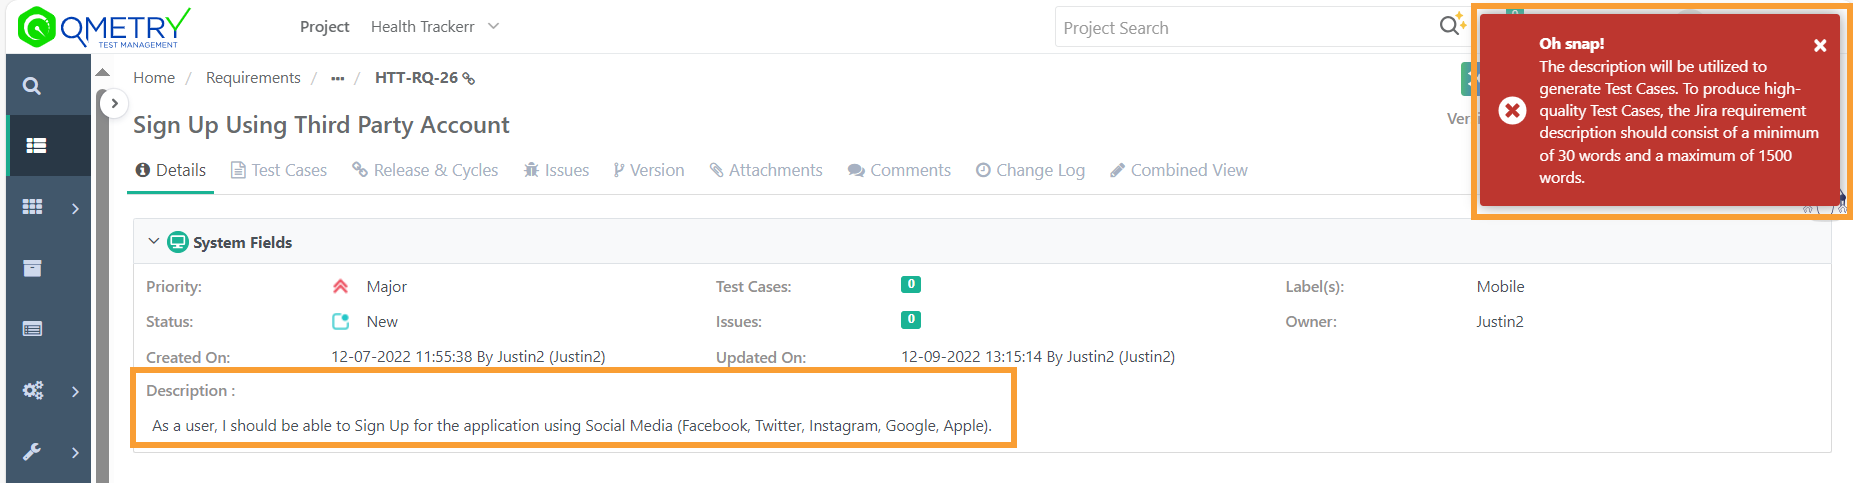Open the search icon in the left sidebar

coord(32,86)
